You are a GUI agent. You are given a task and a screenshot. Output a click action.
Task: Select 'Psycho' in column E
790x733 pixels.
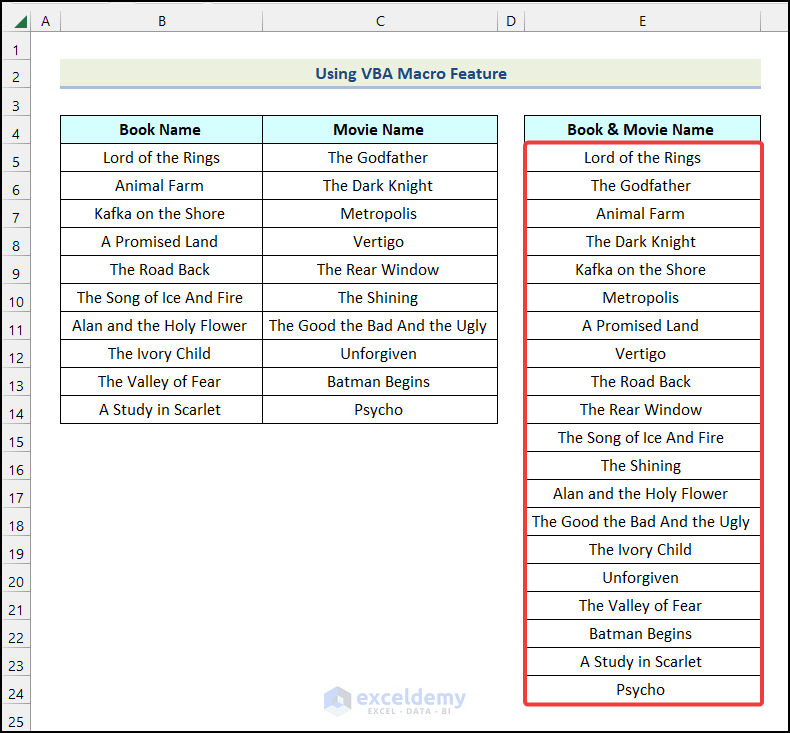pos(642,690)
